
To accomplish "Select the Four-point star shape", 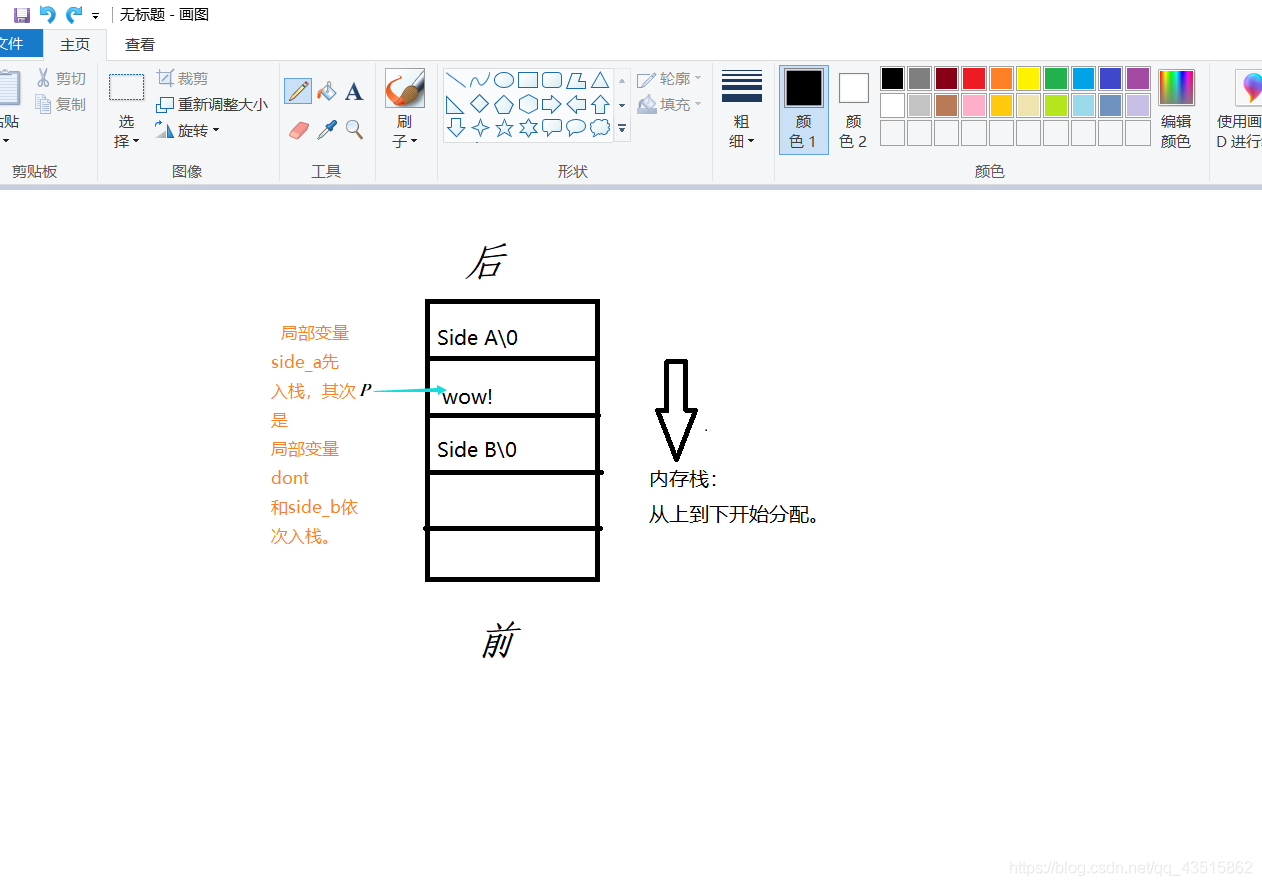I will pos(480,128).
